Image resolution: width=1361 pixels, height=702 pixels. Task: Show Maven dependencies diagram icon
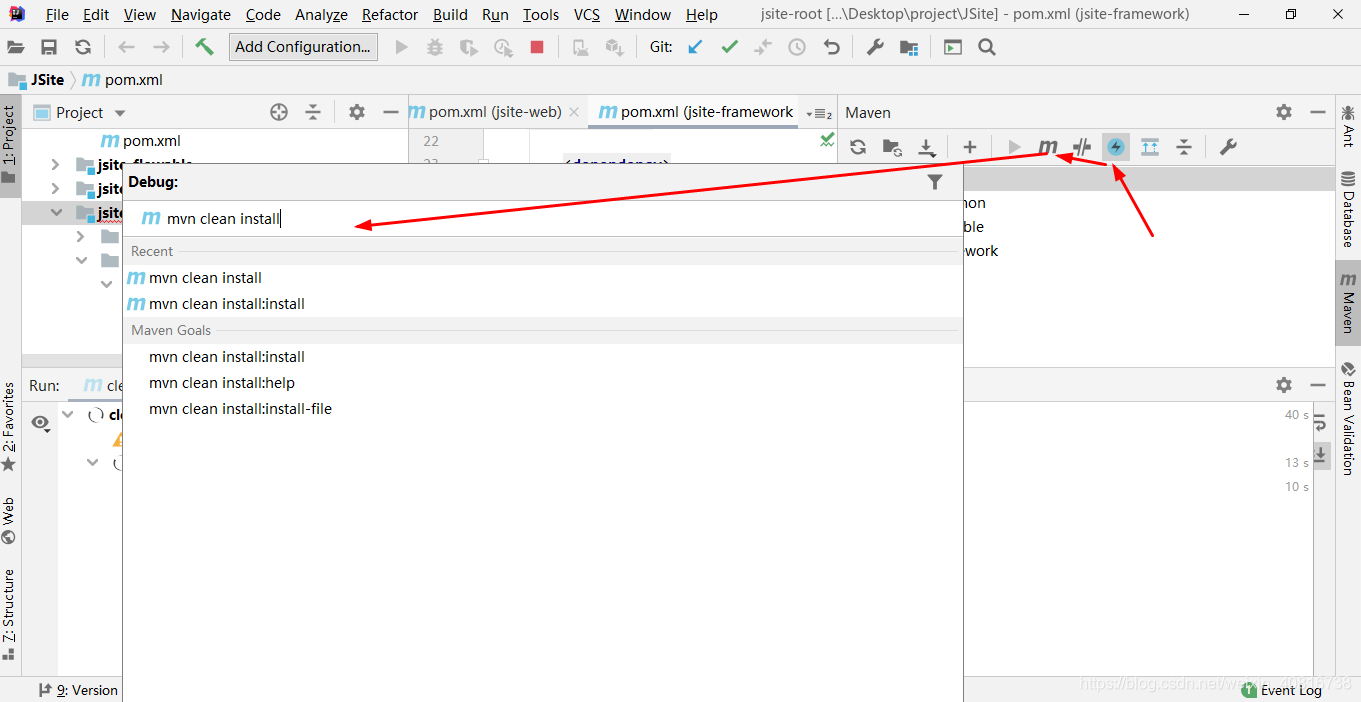[x=1150, y=147]
